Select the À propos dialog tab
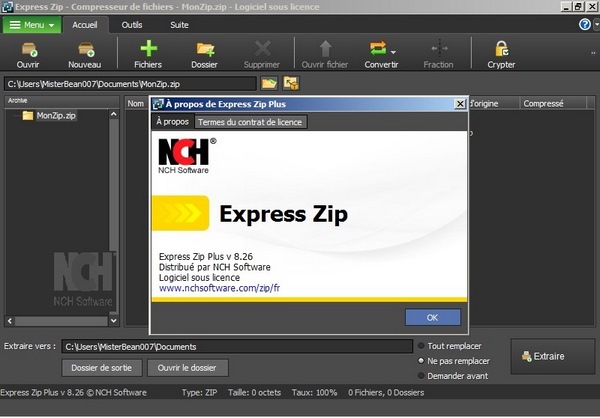This screenshot has width=600, height=418. point(173,122)
